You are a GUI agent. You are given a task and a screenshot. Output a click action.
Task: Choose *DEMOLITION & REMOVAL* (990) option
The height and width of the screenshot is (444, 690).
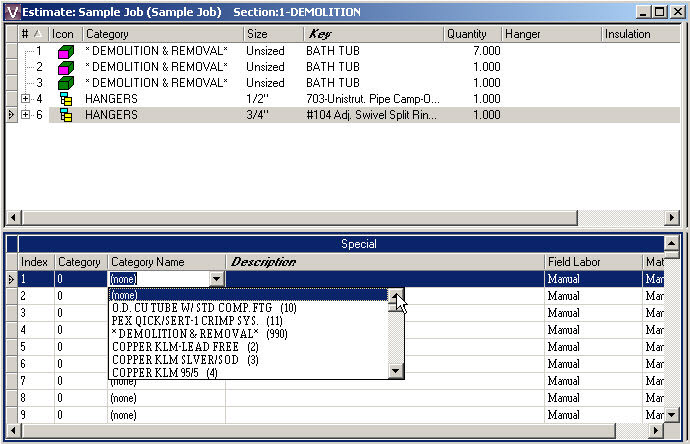(x=200, y=334)
